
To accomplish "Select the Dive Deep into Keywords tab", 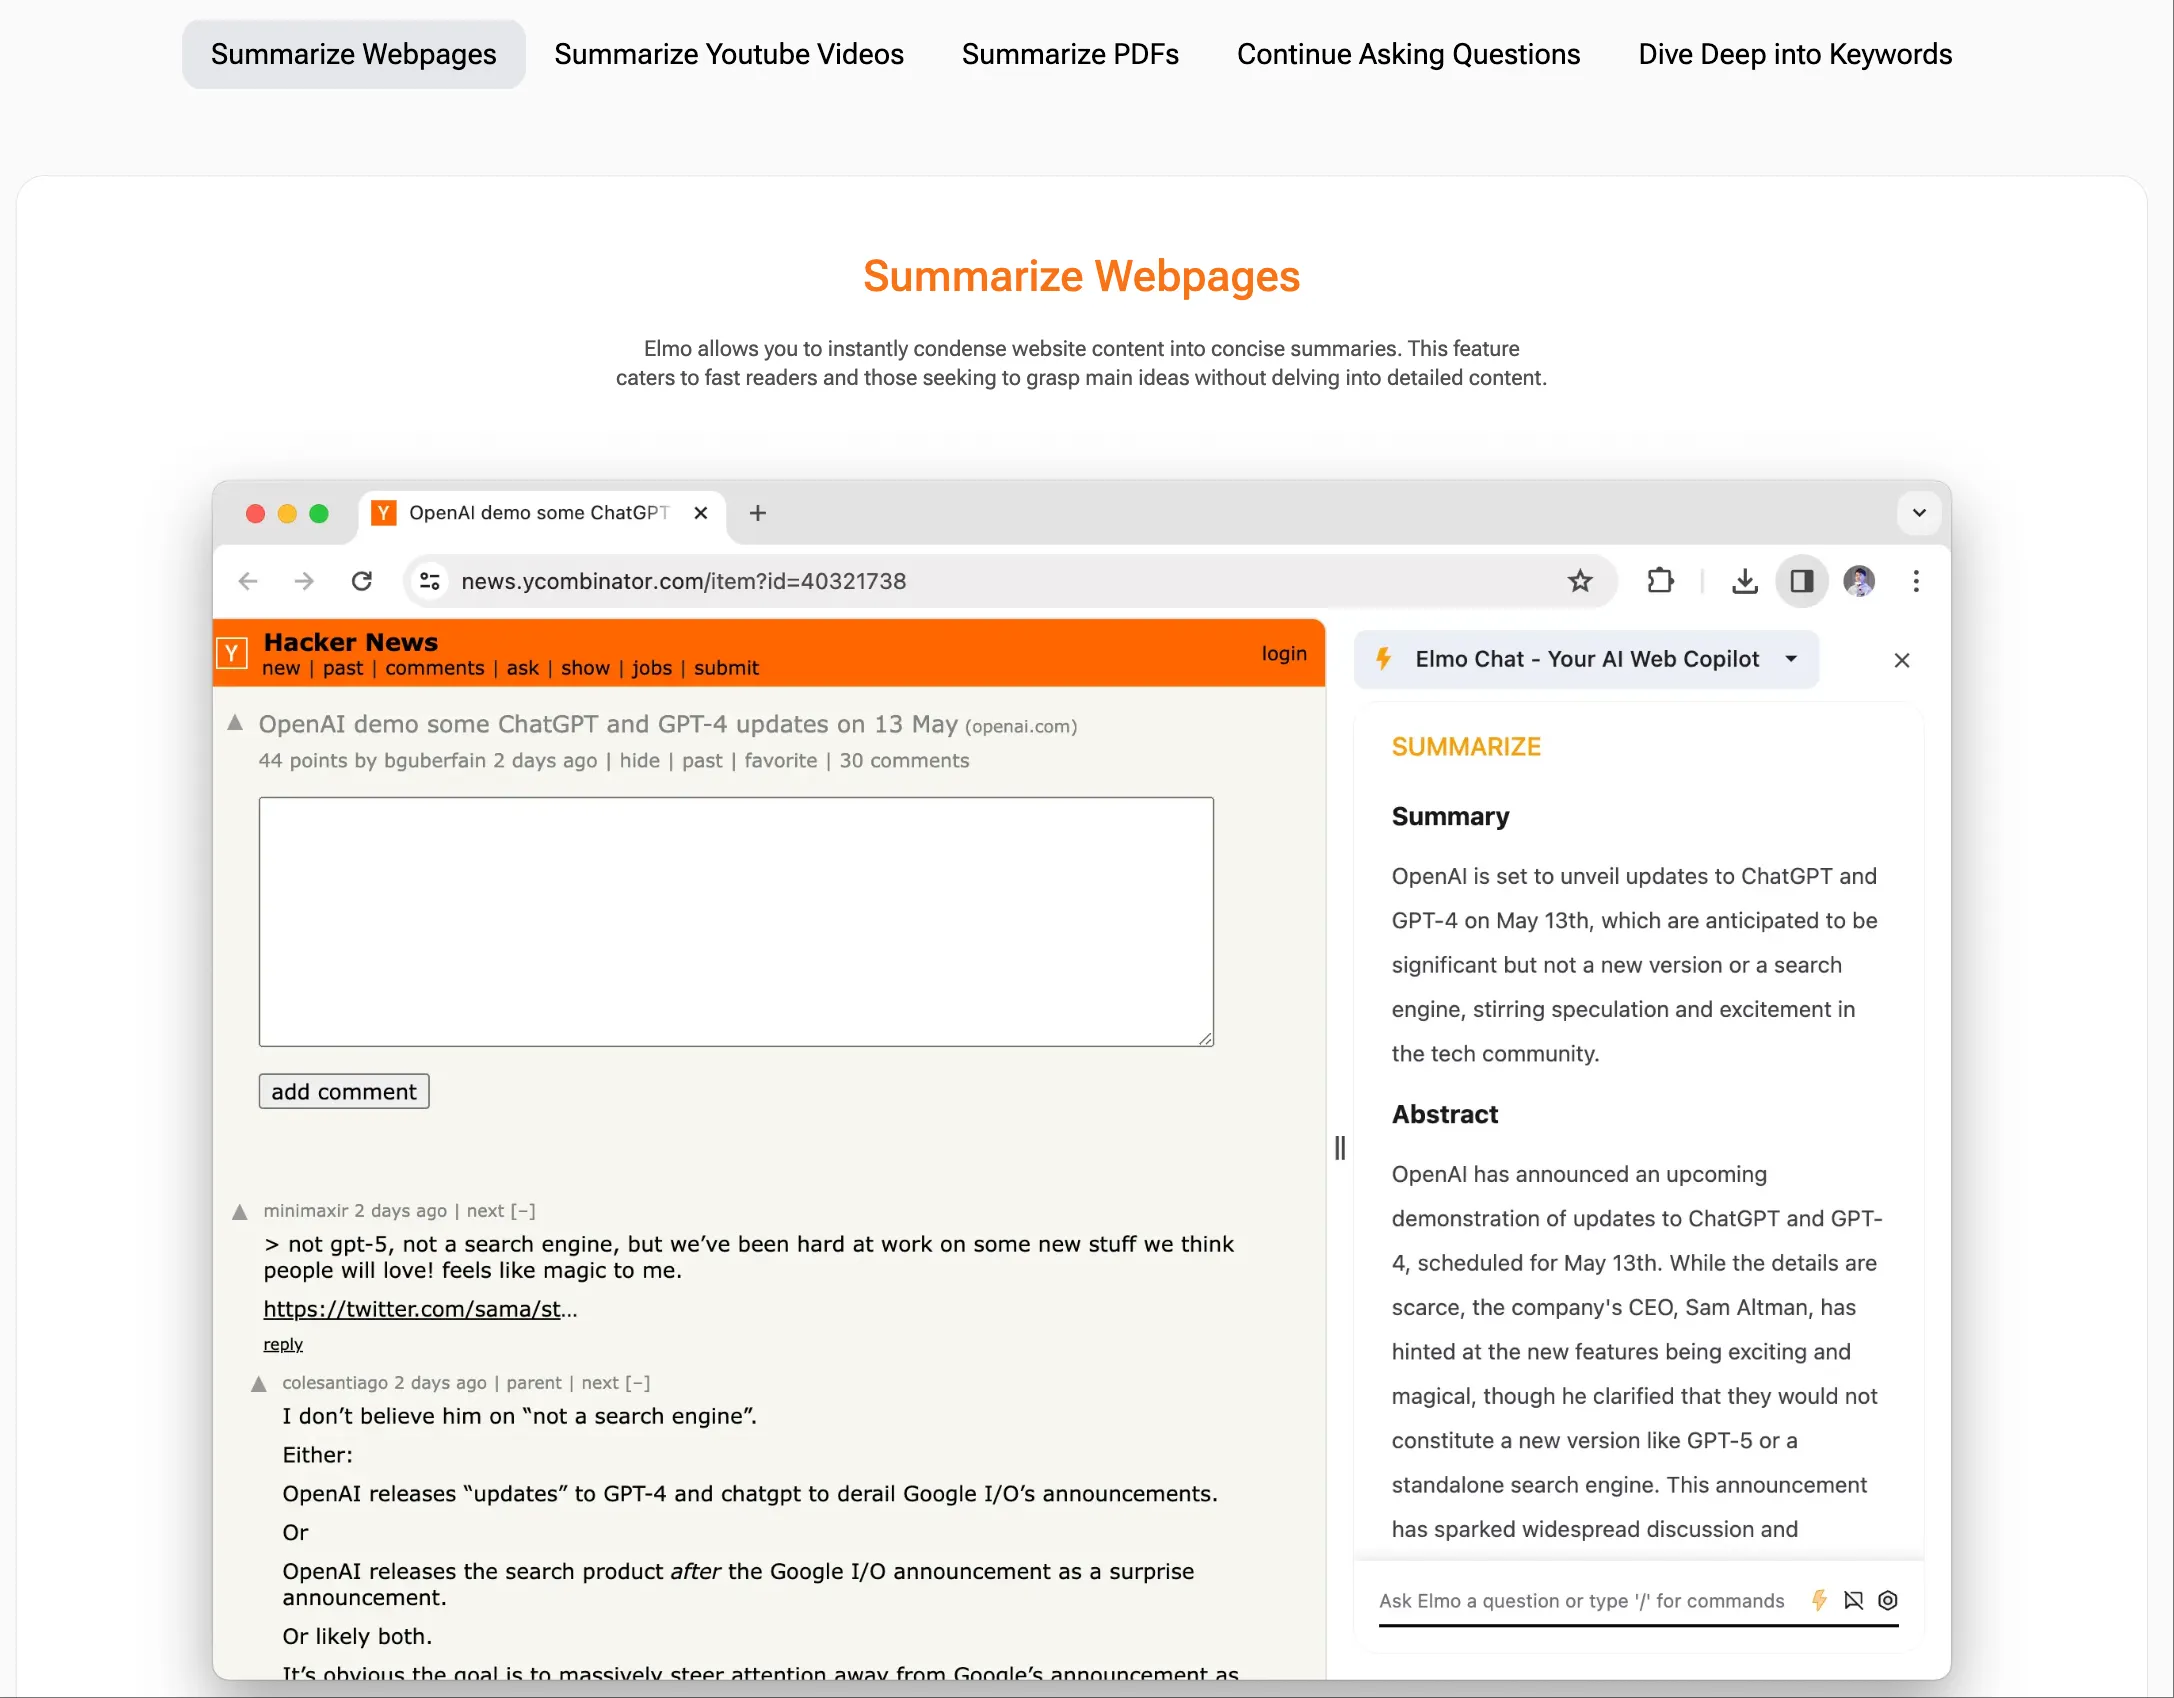I will tap(1794, 54).
